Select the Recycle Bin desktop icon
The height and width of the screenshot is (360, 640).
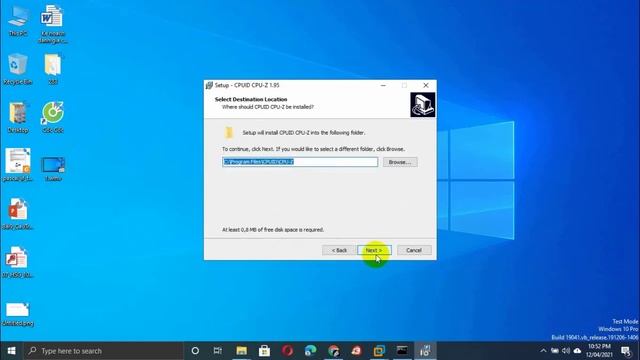pyautogui.click(x=18, y=69)
